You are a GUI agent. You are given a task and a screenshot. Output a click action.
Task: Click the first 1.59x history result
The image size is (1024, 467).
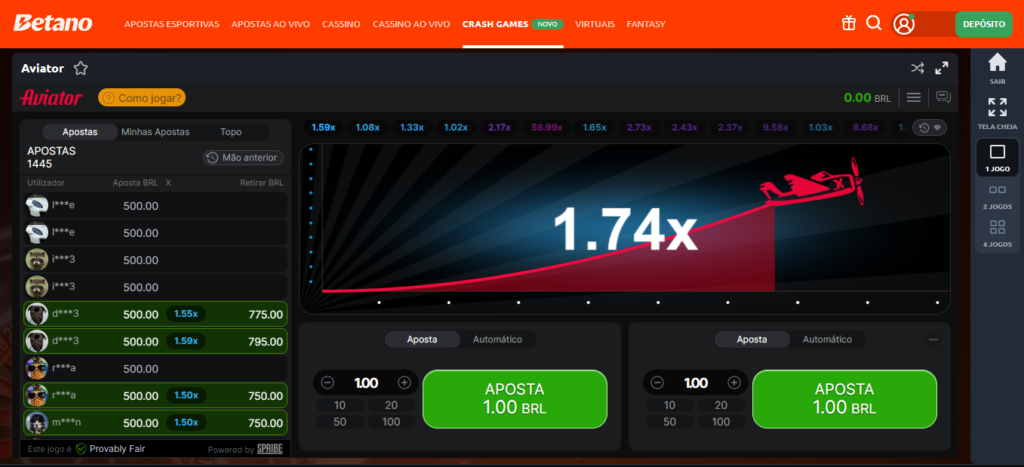tap(323, 127)
